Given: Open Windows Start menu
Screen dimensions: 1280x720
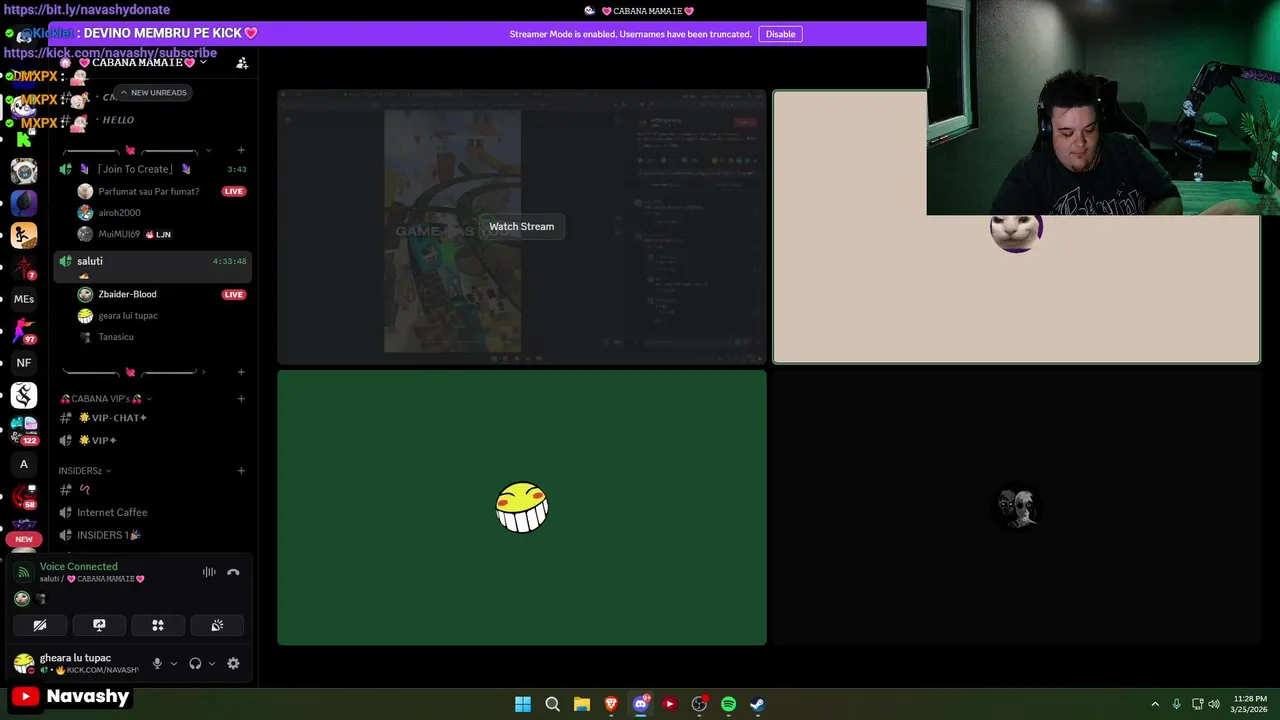Looking at the screenshot, I should point(523,704).
